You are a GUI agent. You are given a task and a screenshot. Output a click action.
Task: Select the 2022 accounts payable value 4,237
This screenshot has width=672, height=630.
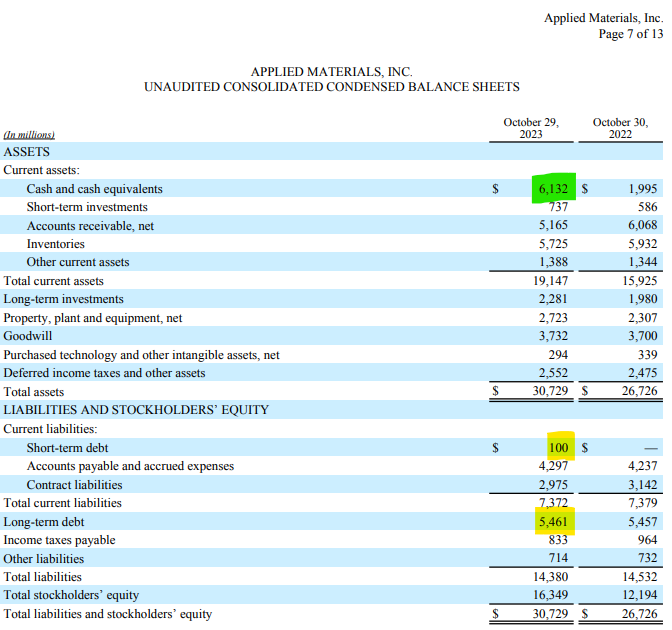pos(642,466)
